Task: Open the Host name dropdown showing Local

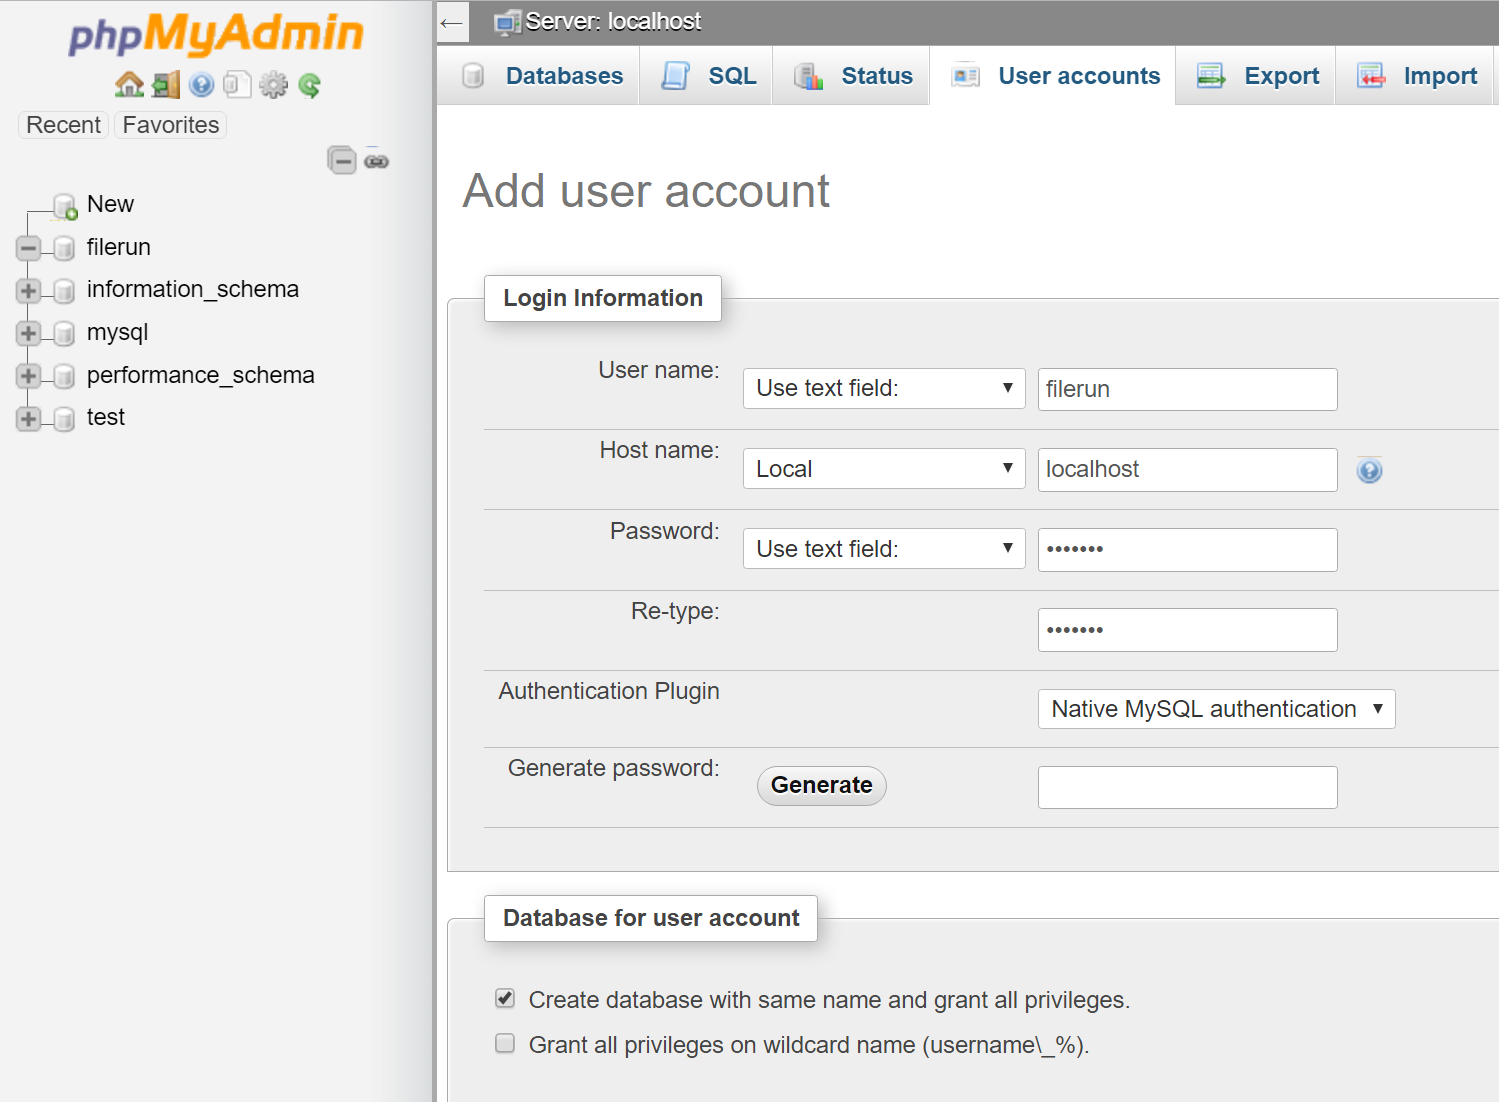Action: (883, 468)
